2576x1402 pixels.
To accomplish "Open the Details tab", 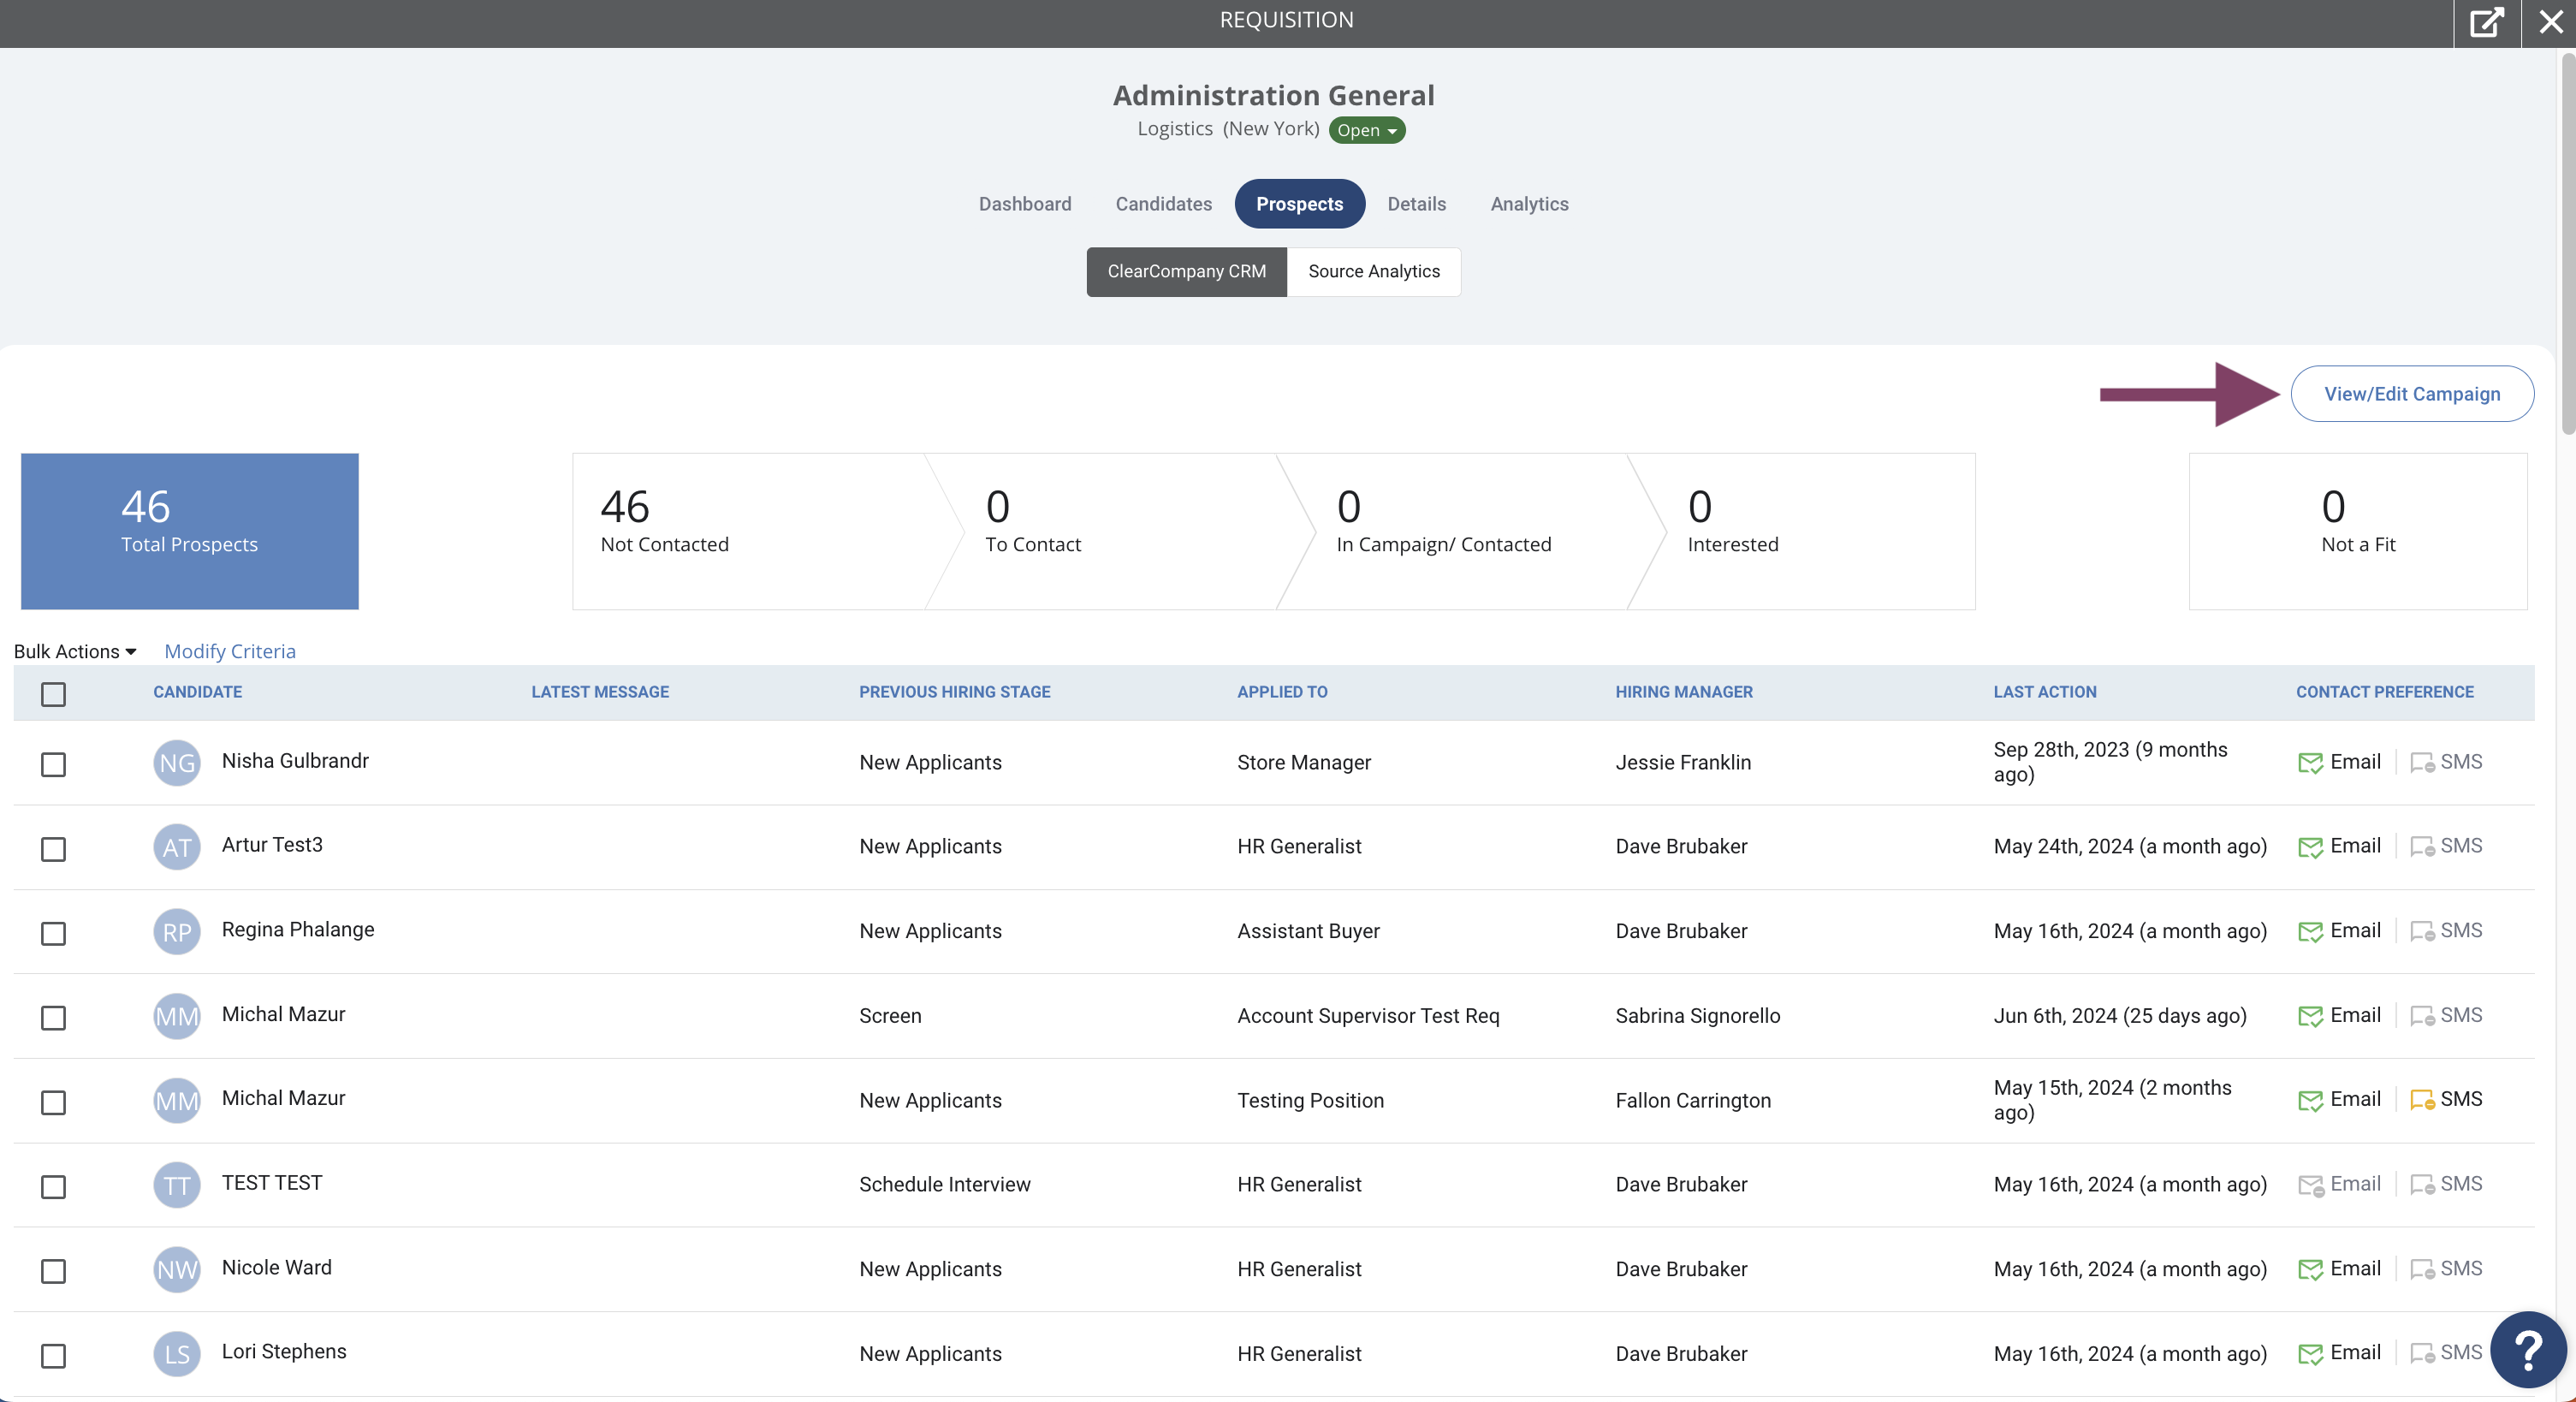I will tap(1416, 204).
